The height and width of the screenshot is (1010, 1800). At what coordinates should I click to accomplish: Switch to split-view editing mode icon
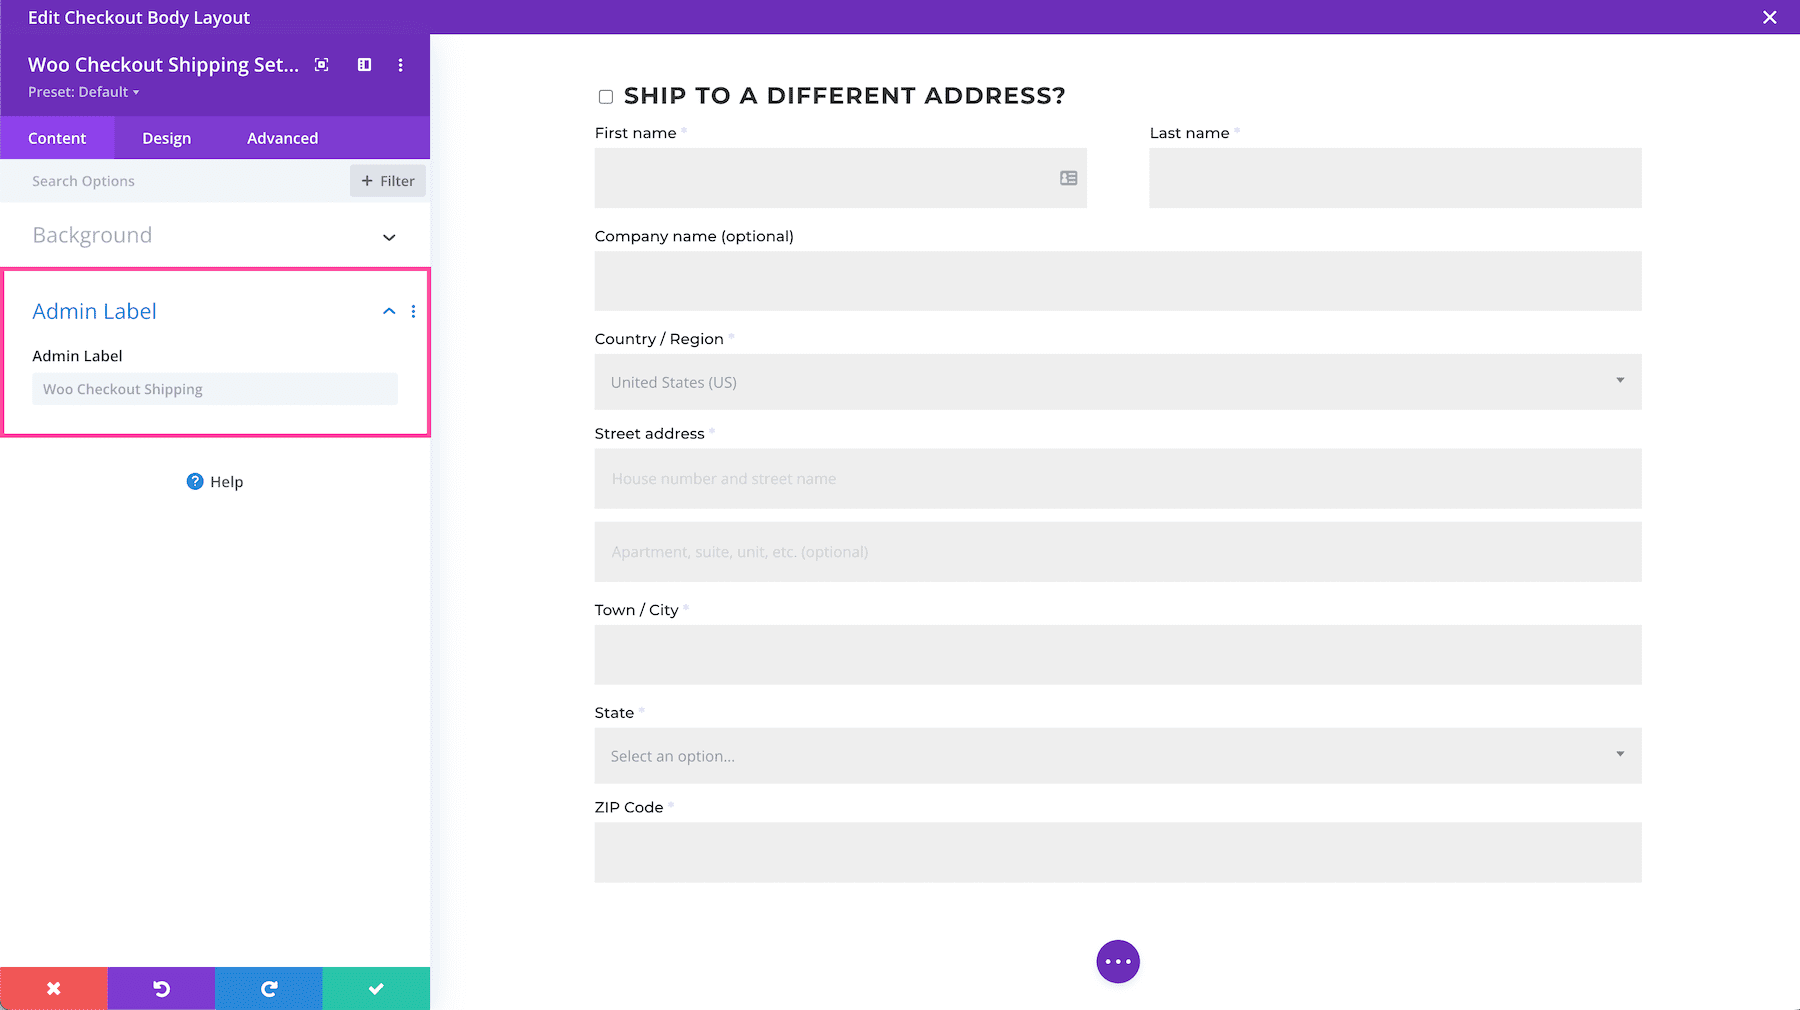point(363,64)
